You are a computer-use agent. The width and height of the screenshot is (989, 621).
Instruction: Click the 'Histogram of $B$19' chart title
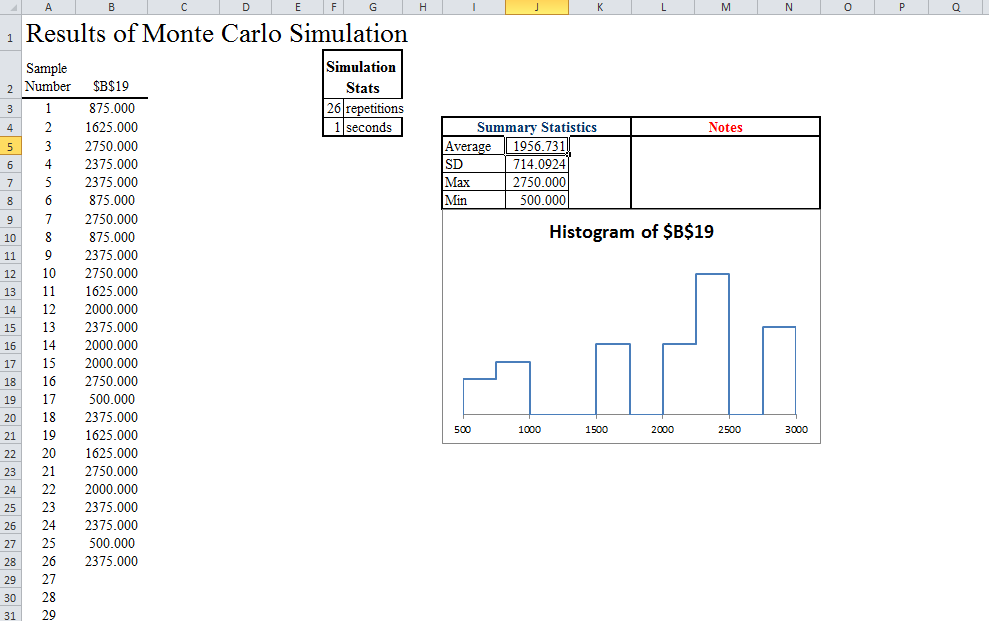point(631,232)
